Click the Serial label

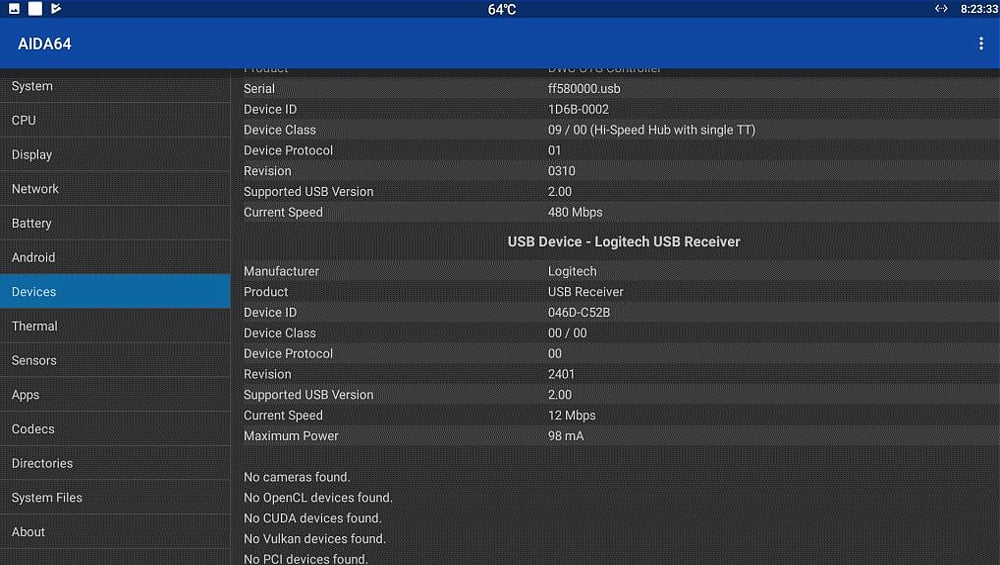pyautogui.click(x=259, y=89)
